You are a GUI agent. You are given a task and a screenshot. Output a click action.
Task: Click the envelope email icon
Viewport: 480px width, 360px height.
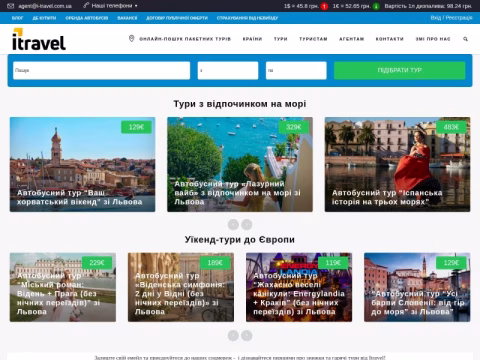coord(10,6)
